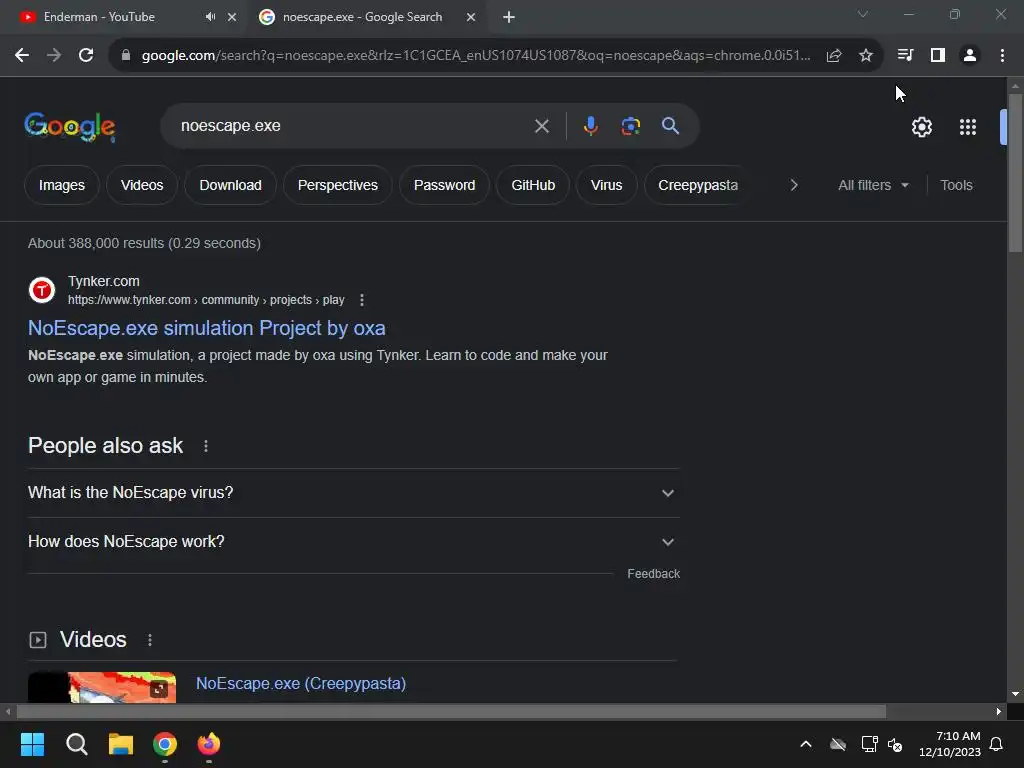
Task: Click the horizontal scrollbar thumb
Action: click(451, 712)
